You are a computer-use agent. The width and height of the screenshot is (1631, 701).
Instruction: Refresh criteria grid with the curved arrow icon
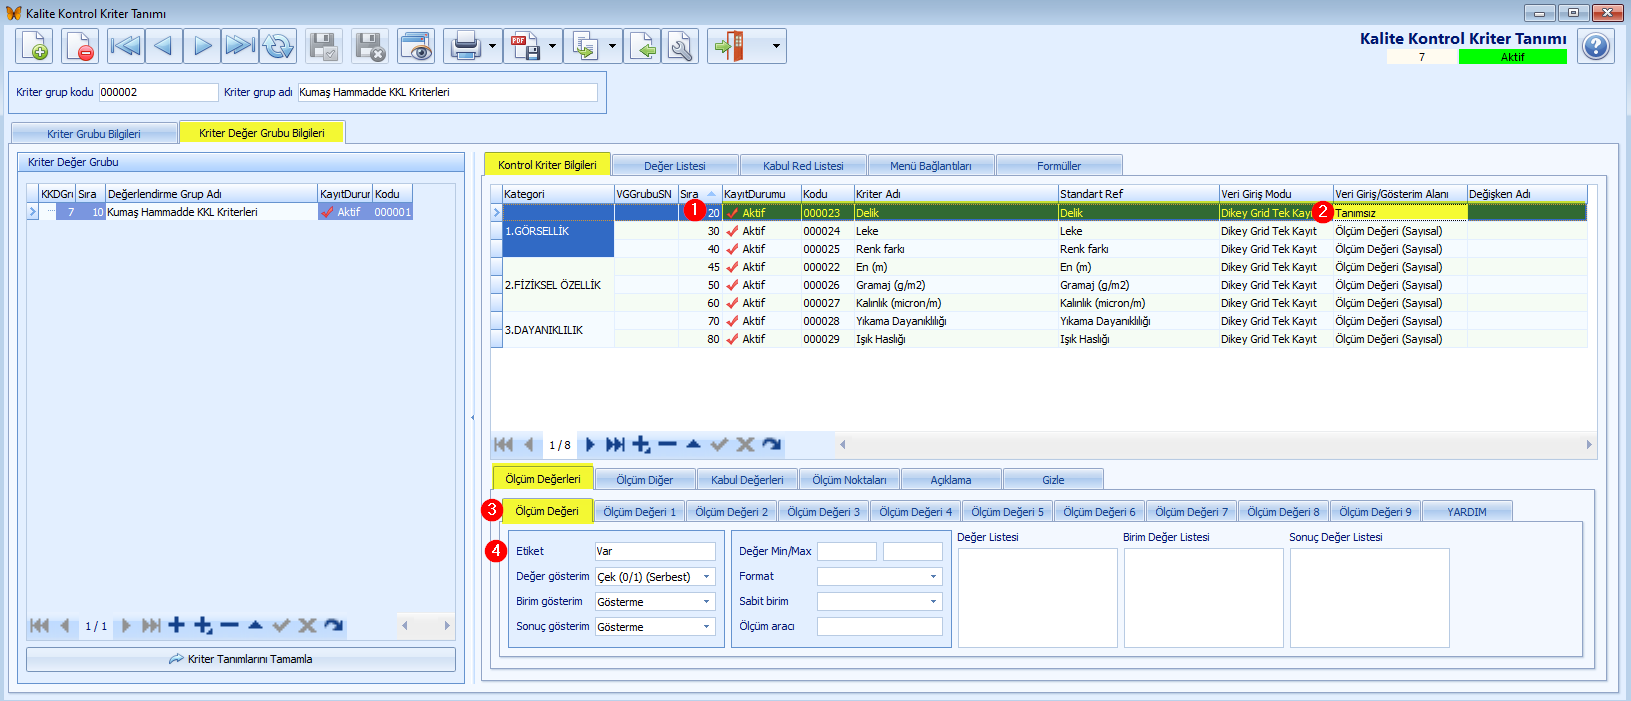coord(771,445)
